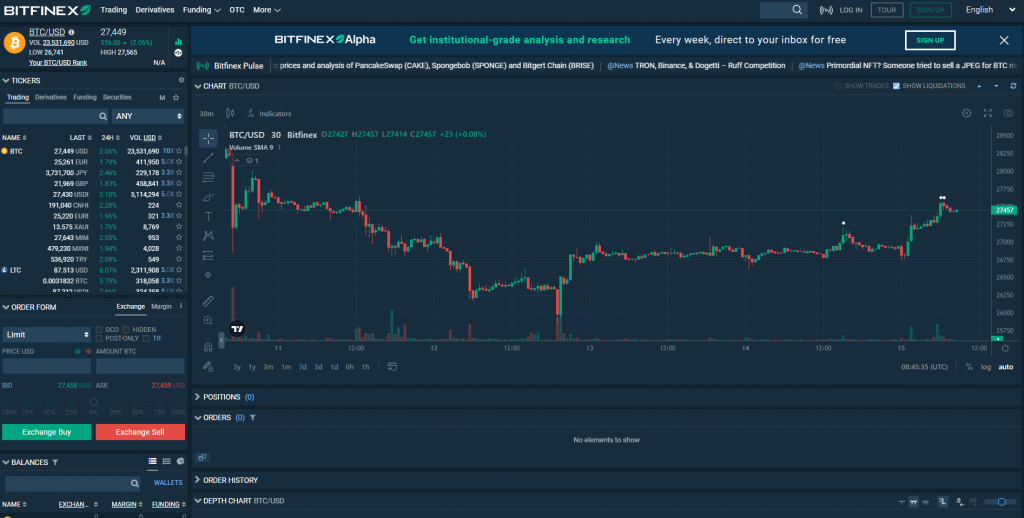The width and height of the screenshot is (1024, 518).
Task: Click the Sign Up banner button
Action: [x=930, y=40]
